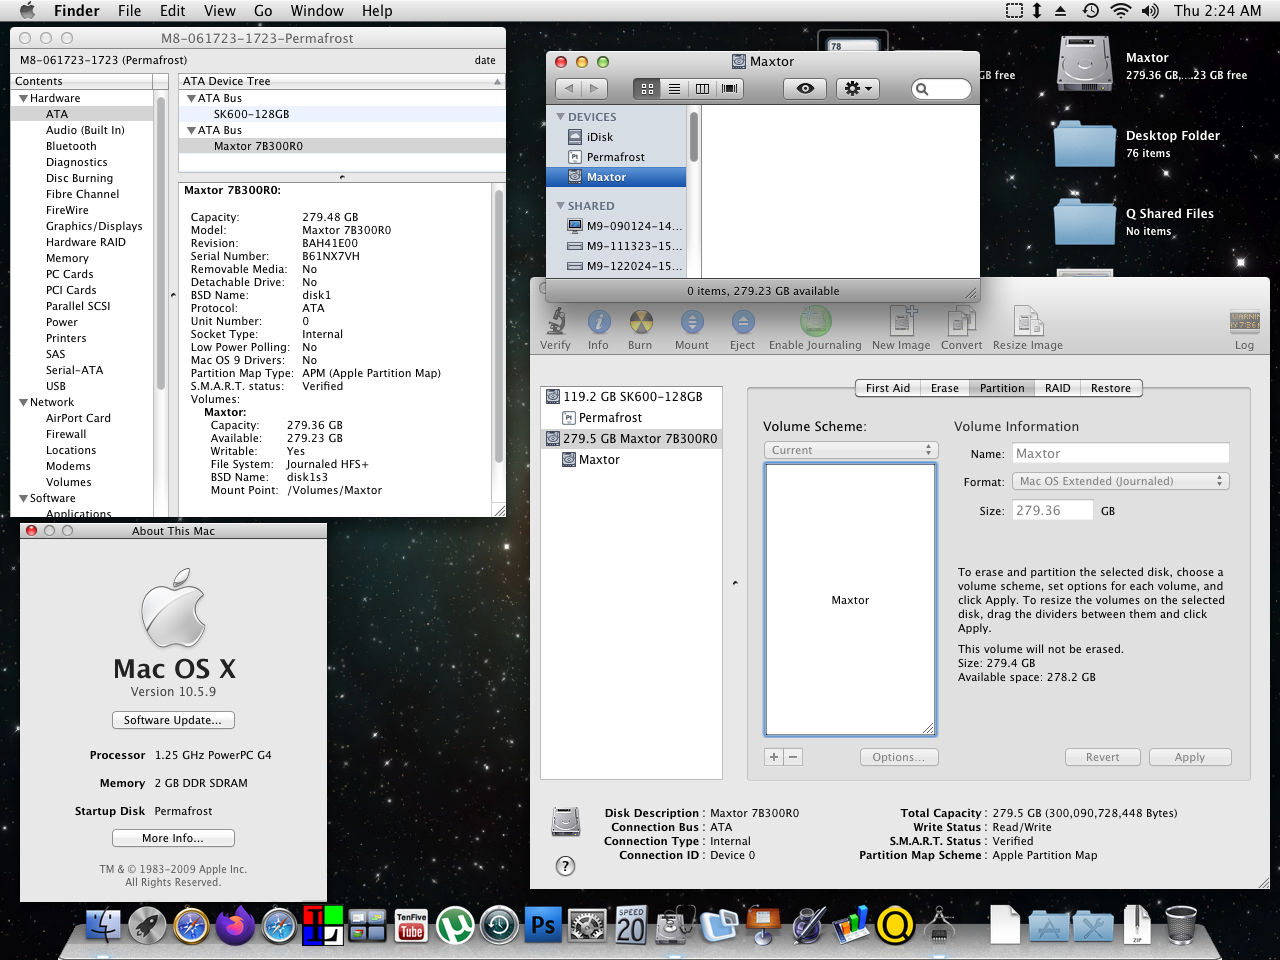This screenshot has height=960, width=1280.
Task: Switch Finder window to list view
Action: (x=675, y=89)
